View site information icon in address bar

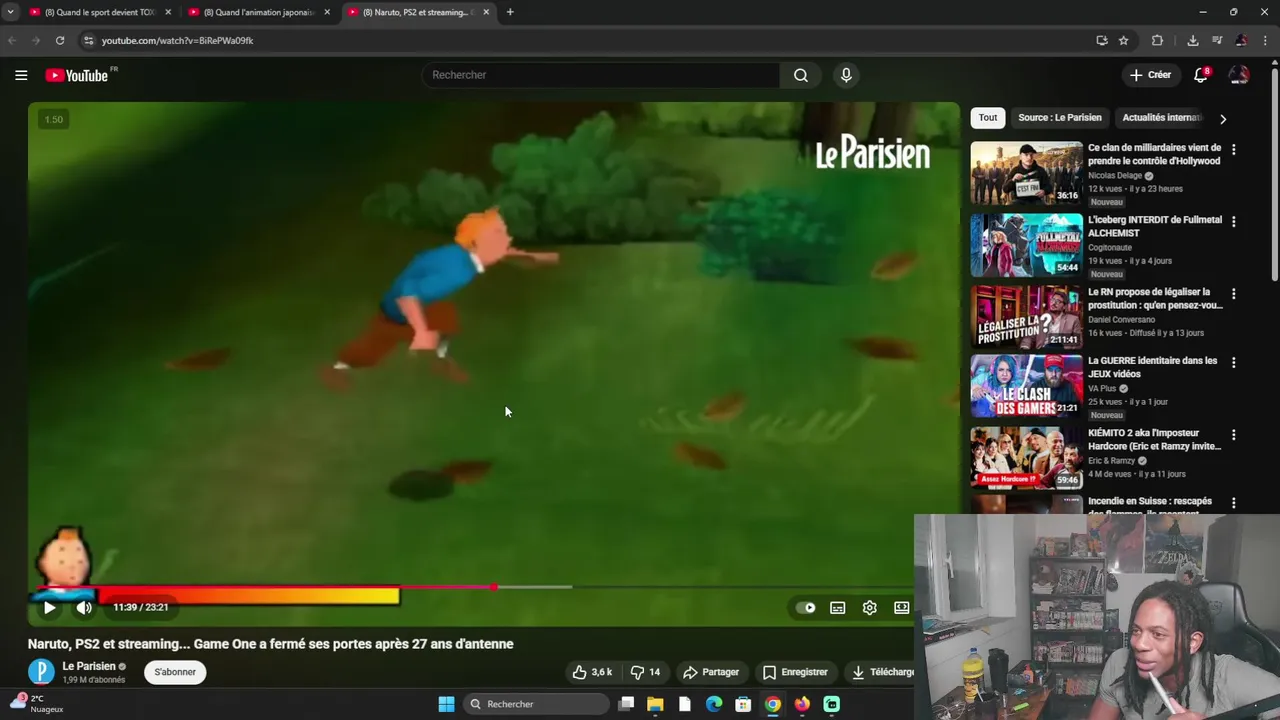pos(88,41)
